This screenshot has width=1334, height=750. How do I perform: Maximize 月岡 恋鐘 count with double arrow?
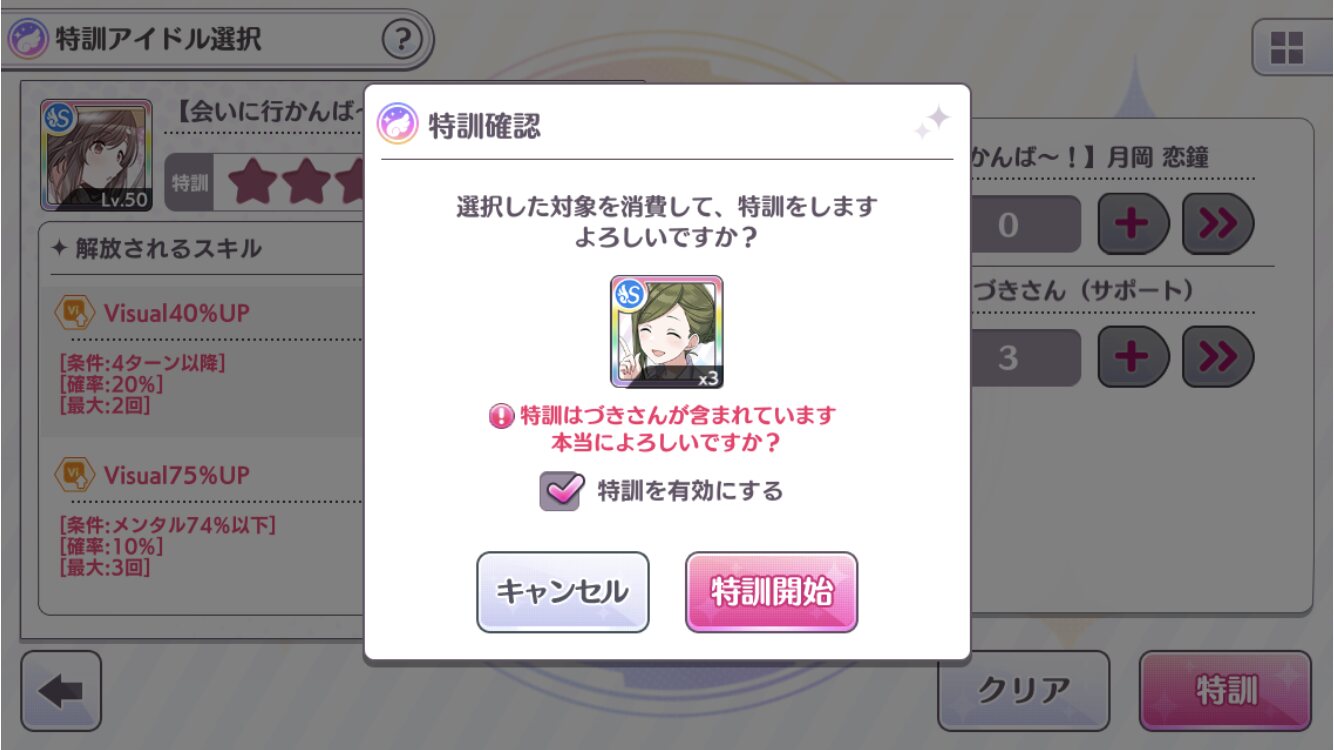(1218, 224)
